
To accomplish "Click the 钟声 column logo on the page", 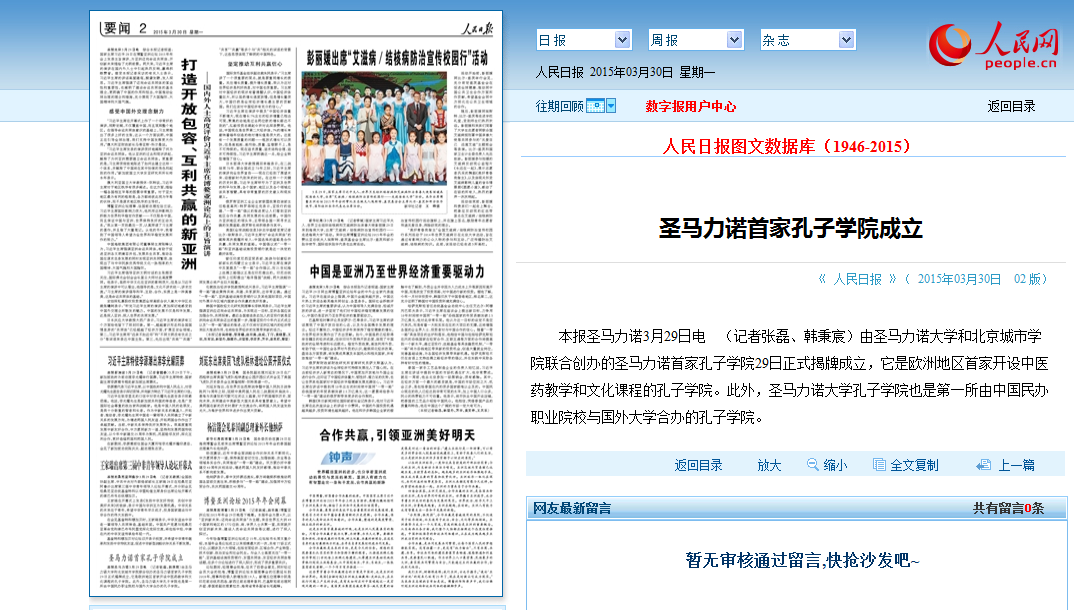I will [x=346, y=457].
